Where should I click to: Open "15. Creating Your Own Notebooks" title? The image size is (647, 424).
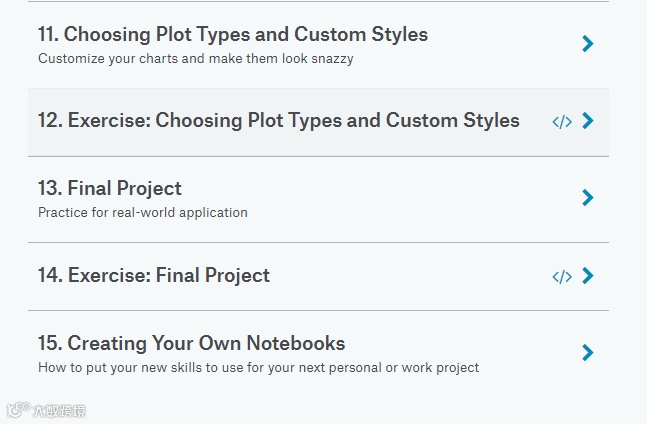pyautogui.click(x=192, y=343)
